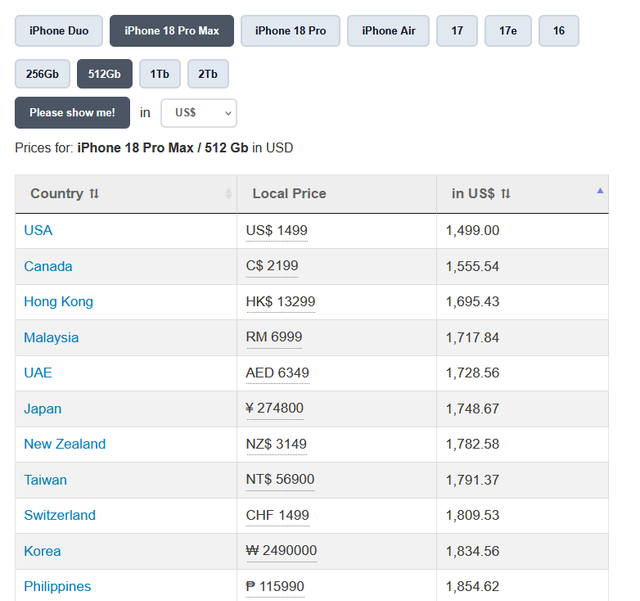Viewport: 640px width, 601px height.
Task: Open the Canada country link
Action: (x=48, y=266)
